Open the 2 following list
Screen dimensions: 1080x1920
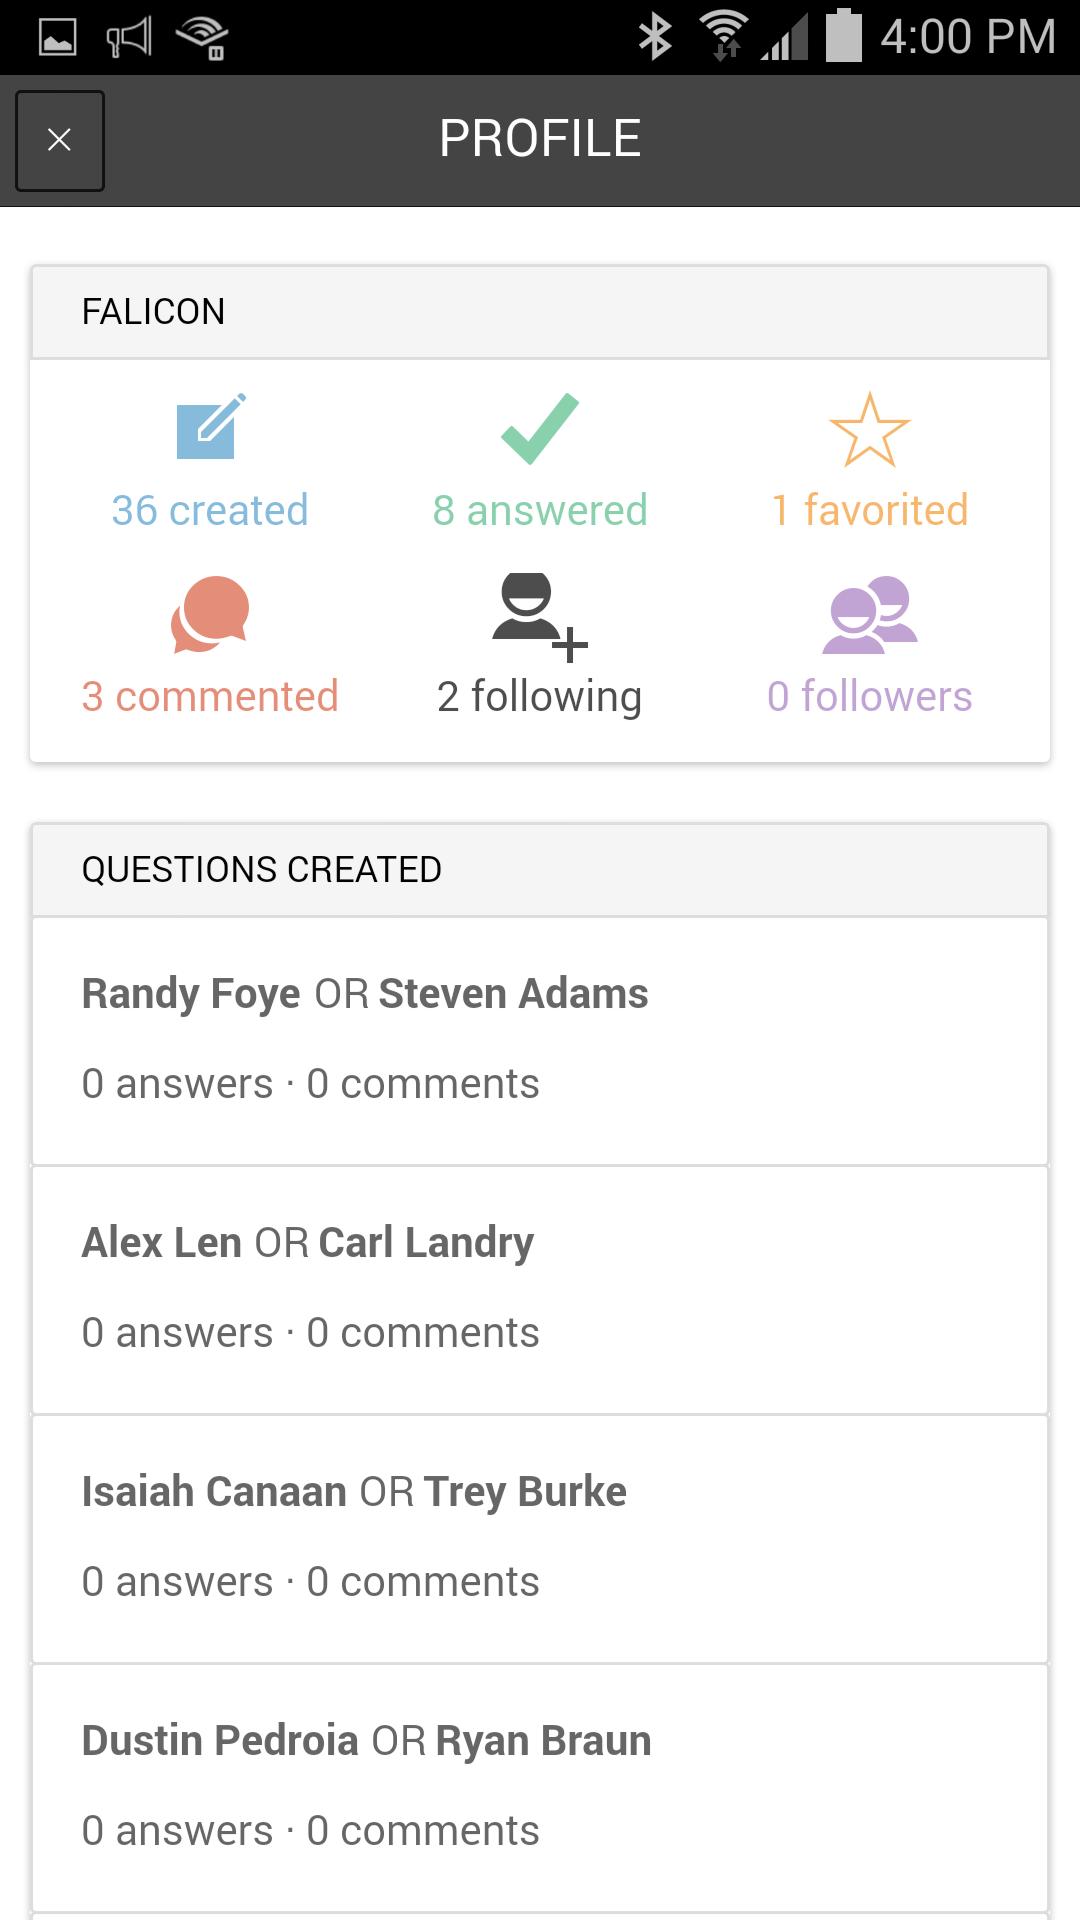tap(540, 697)
